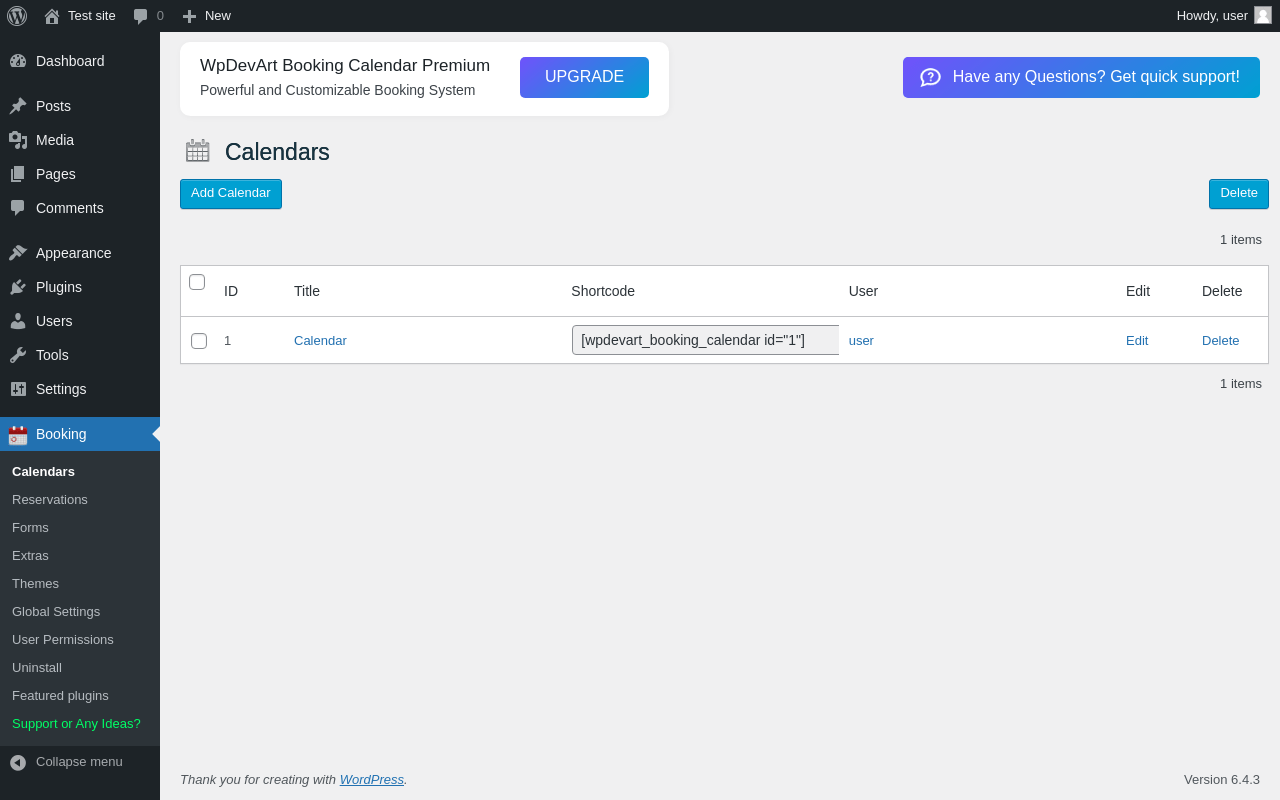Open the Appearance menu
This screenshot has width=1280, height=800.
[80, 253]
